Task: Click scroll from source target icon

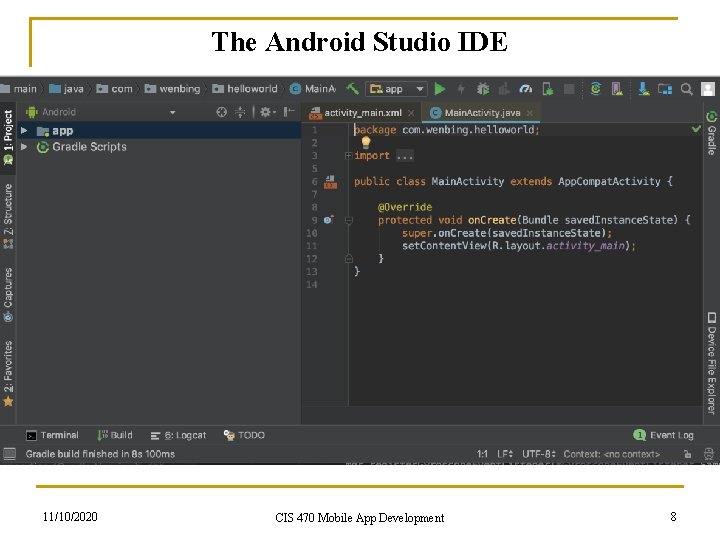Action: [221, 112]
